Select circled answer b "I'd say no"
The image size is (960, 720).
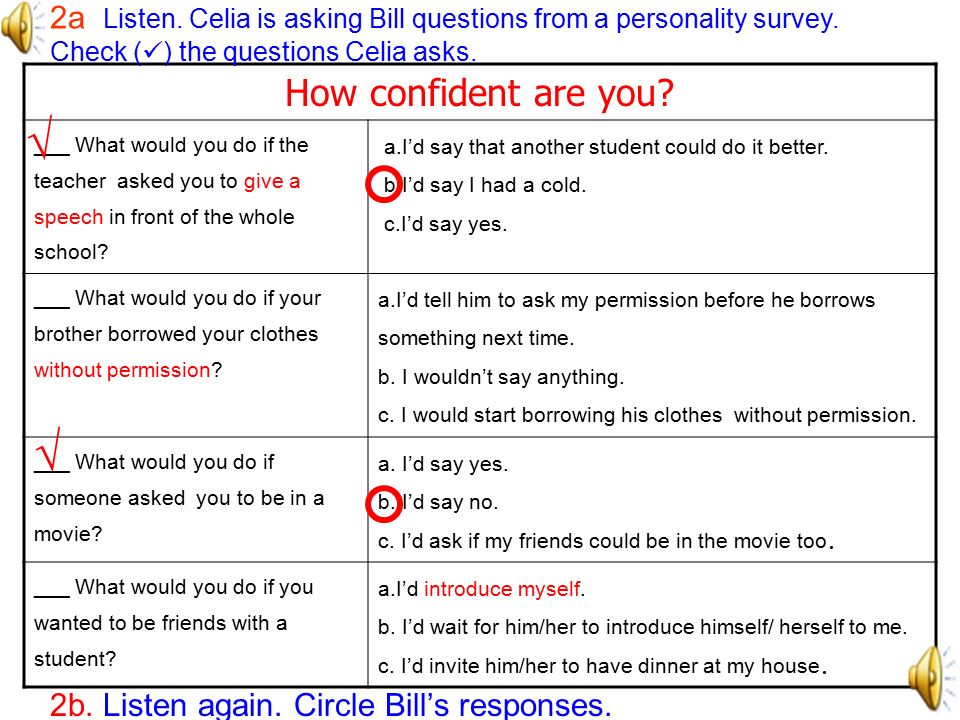(x=432, y=503)
